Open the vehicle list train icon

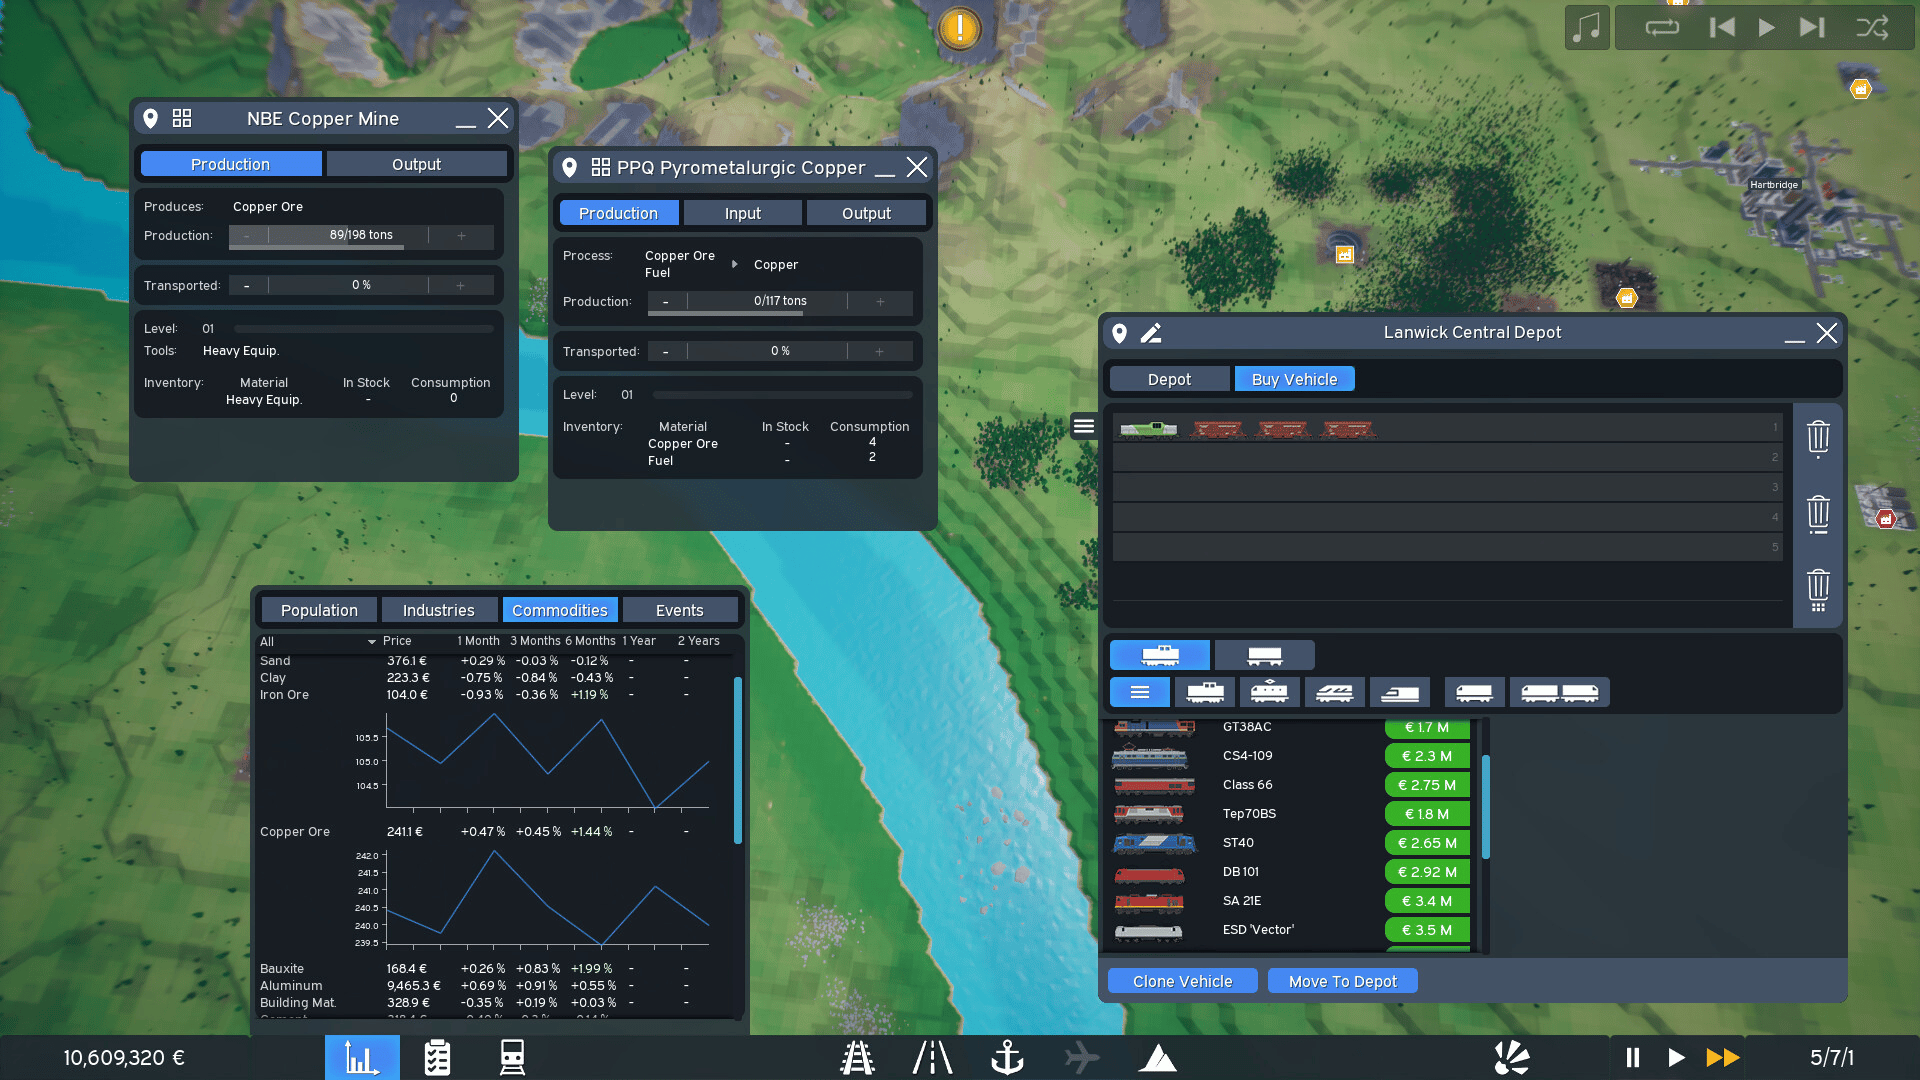[x=512, y=1057]
